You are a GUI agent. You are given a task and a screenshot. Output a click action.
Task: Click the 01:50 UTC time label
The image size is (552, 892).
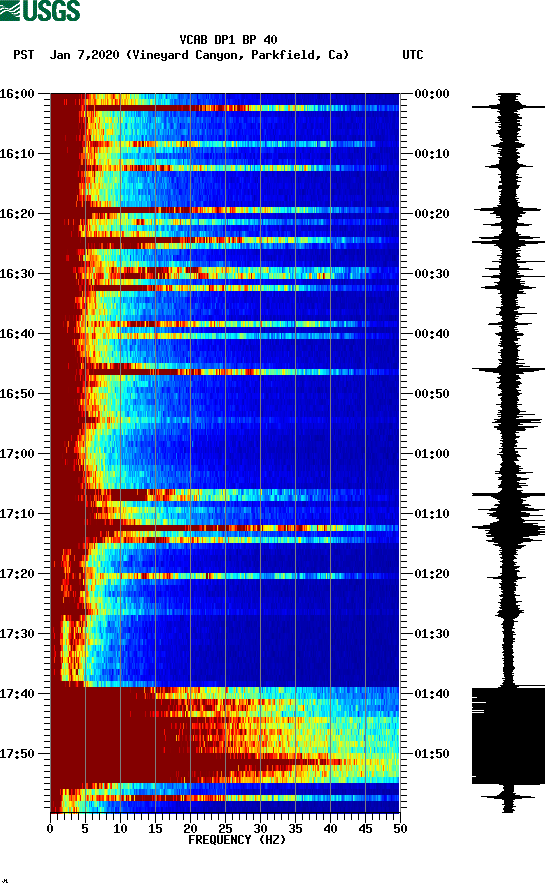coord(432,754)
